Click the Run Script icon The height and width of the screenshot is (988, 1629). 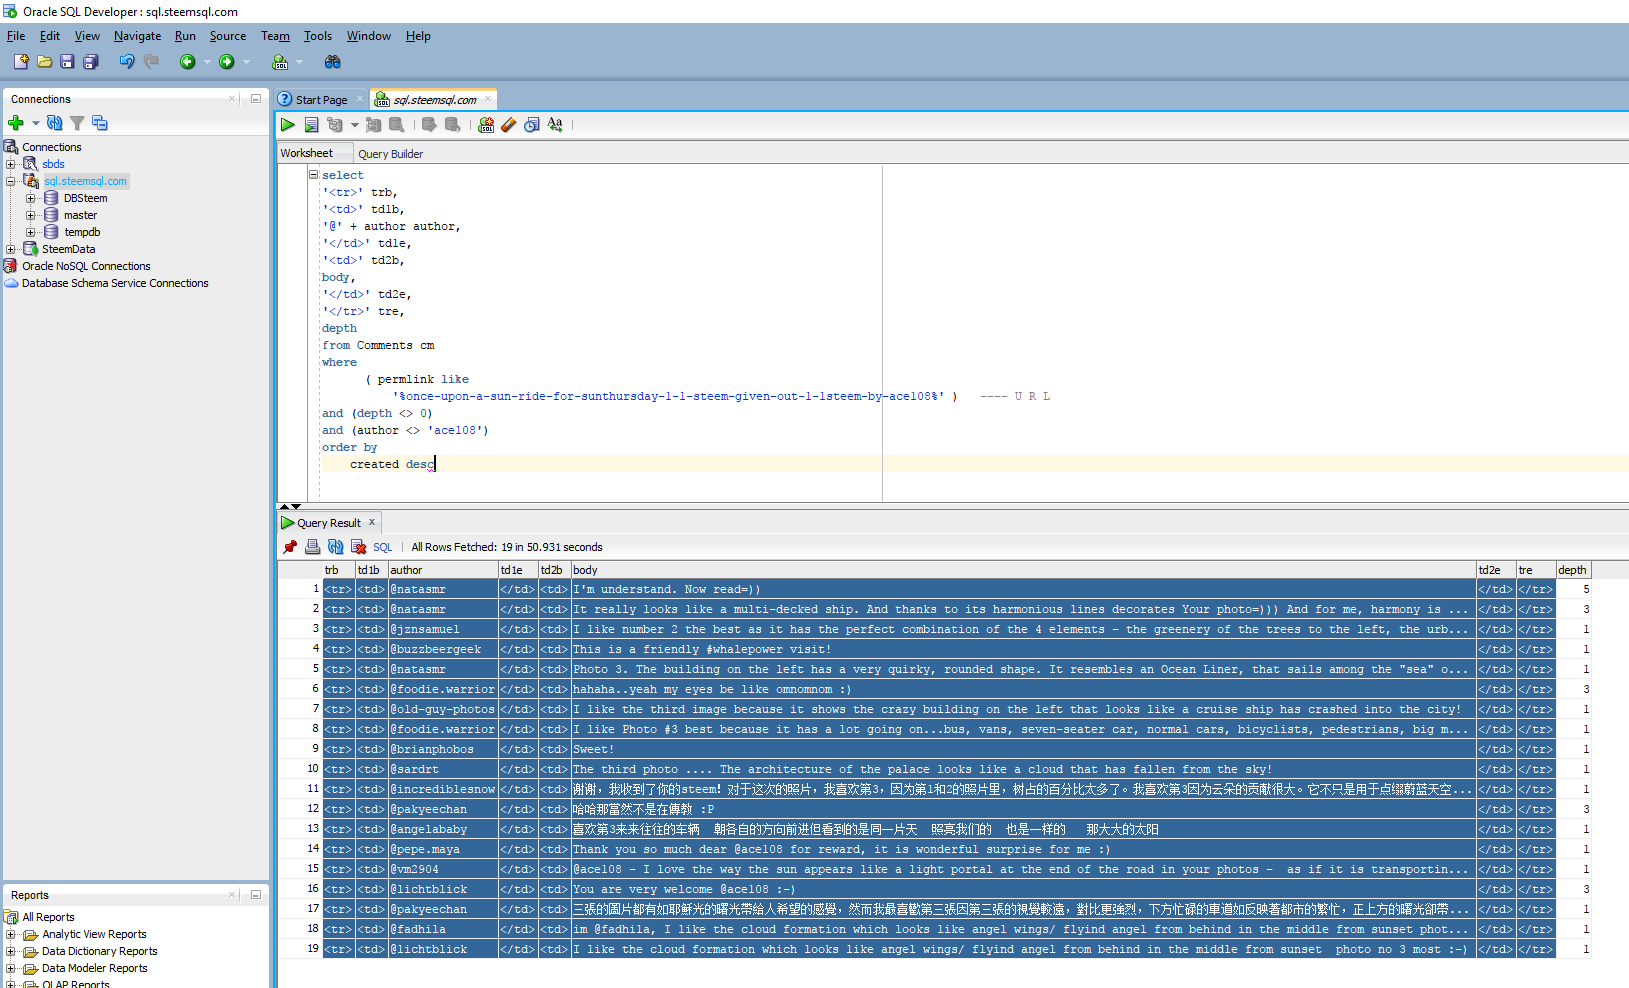pyautogui.click(x=311, y=125)
